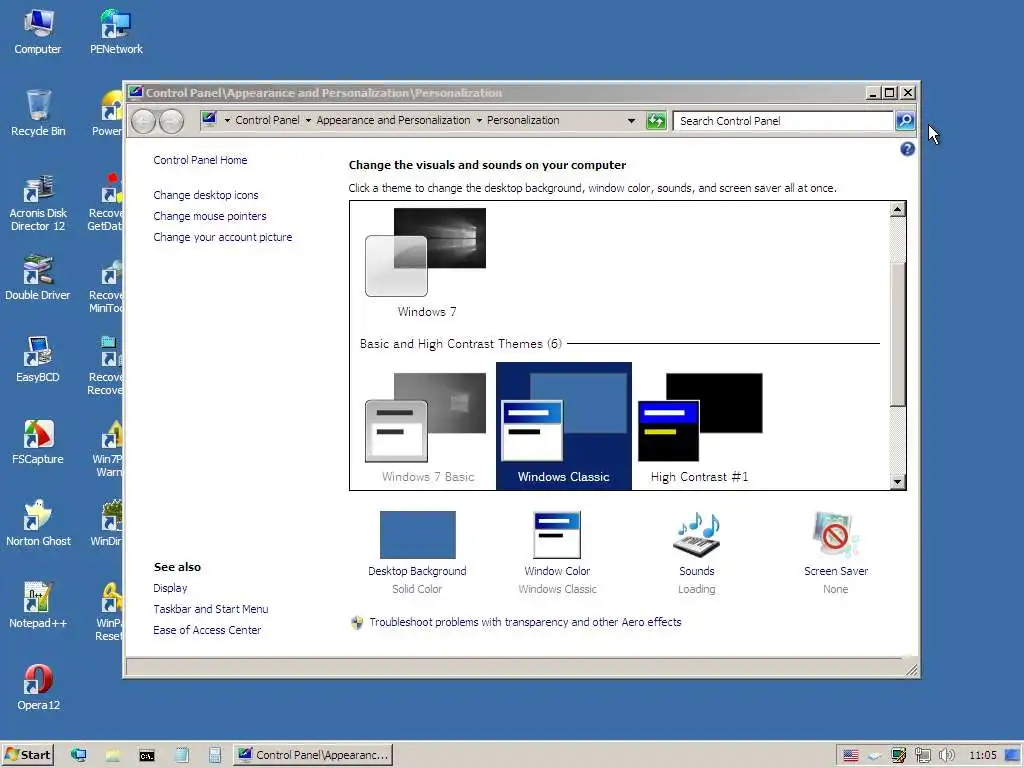
Task: Click Change mouse pointers link
Action: [210, 216]
